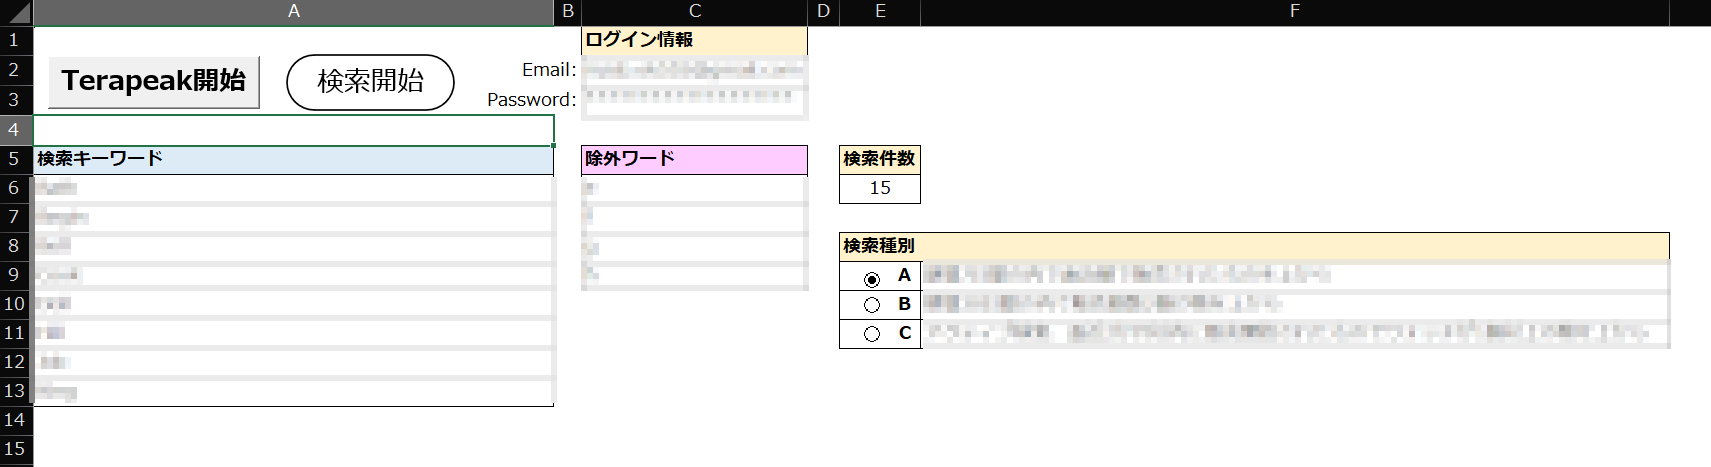
Task: Select column D header
Action: click(x=824, y=12)
